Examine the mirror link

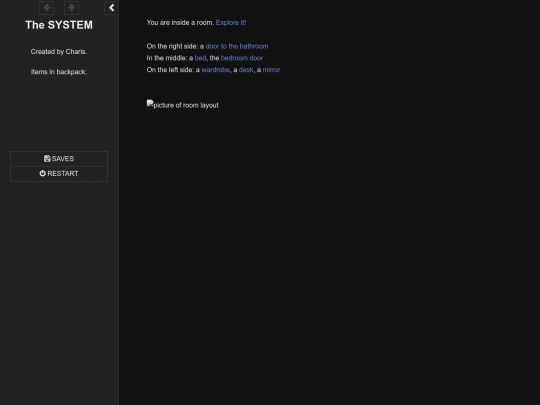[271, 70]
